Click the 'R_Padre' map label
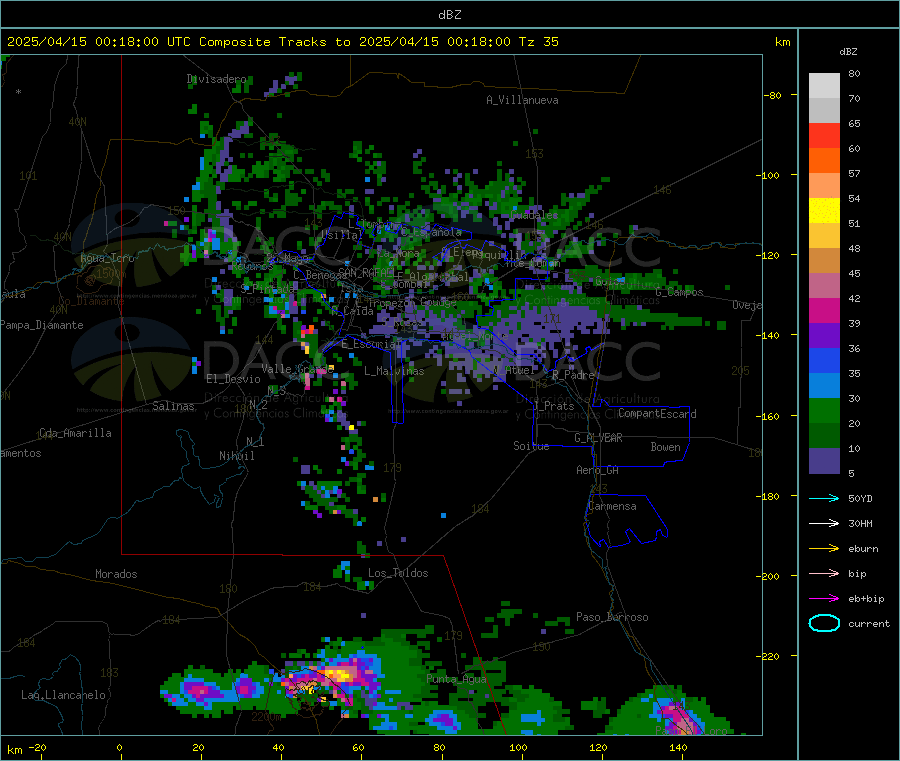This screenshot has height=761, width=900. point(573,375)
